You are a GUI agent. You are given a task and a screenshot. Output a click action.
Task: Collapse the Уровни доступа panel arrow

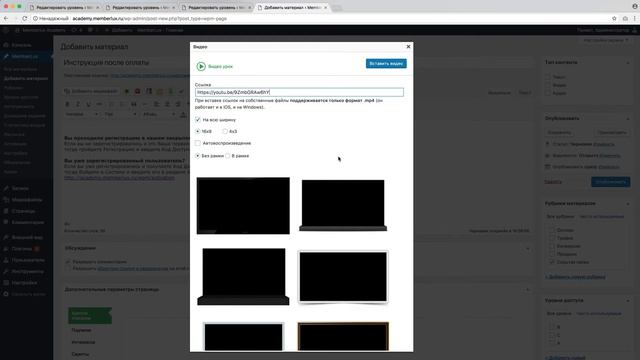point(628,301)
